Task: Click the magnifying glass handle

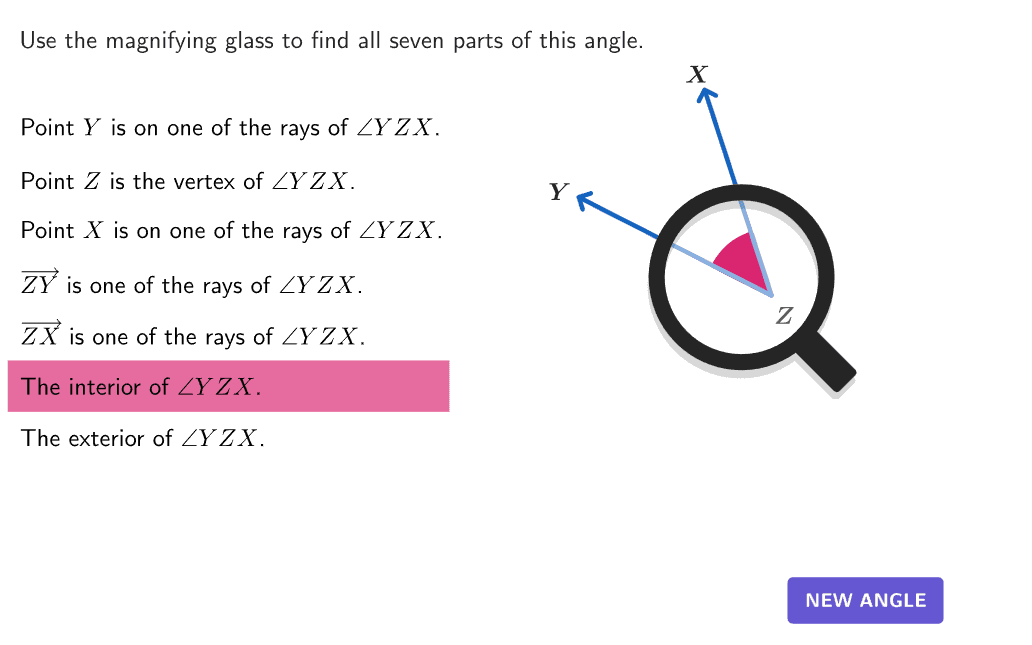Action: (x=829, y=360)
